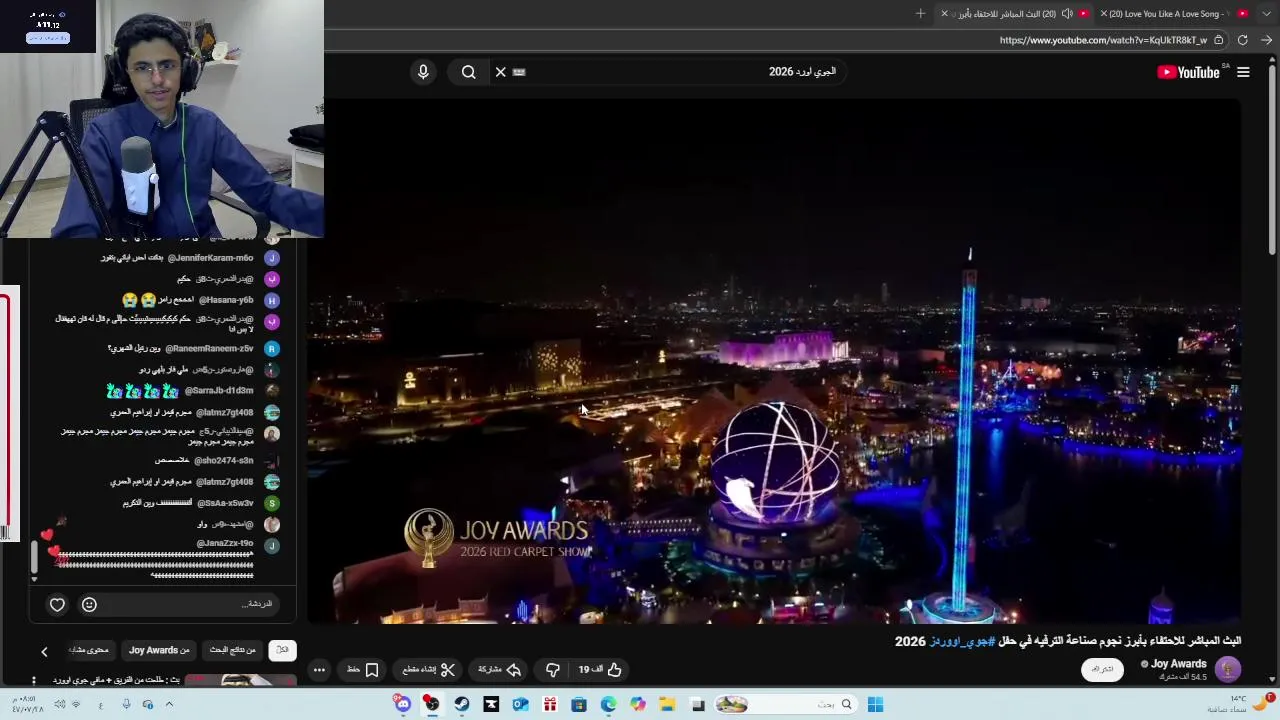Open the weather widget showing 14°C
Viewport: 1280px width, 720px height.
(1238, 704)
